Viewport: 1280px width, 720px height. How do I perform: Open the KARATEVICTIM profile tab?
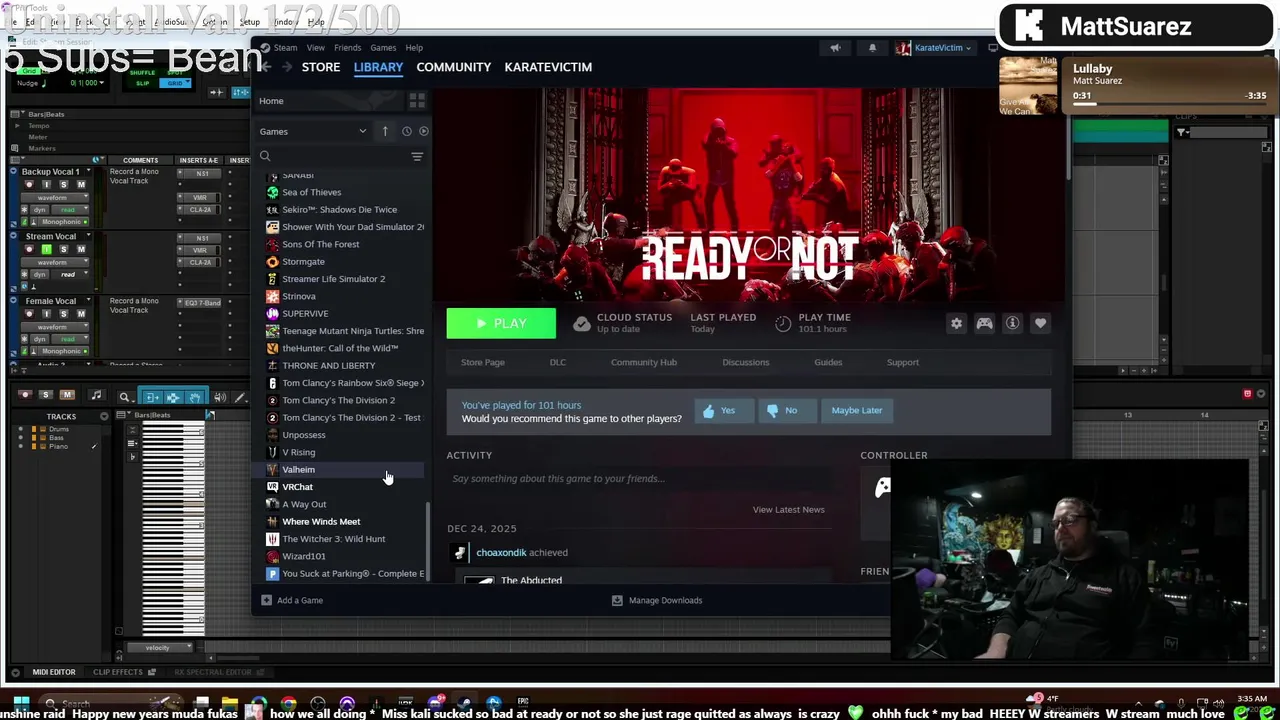(548, 67)
